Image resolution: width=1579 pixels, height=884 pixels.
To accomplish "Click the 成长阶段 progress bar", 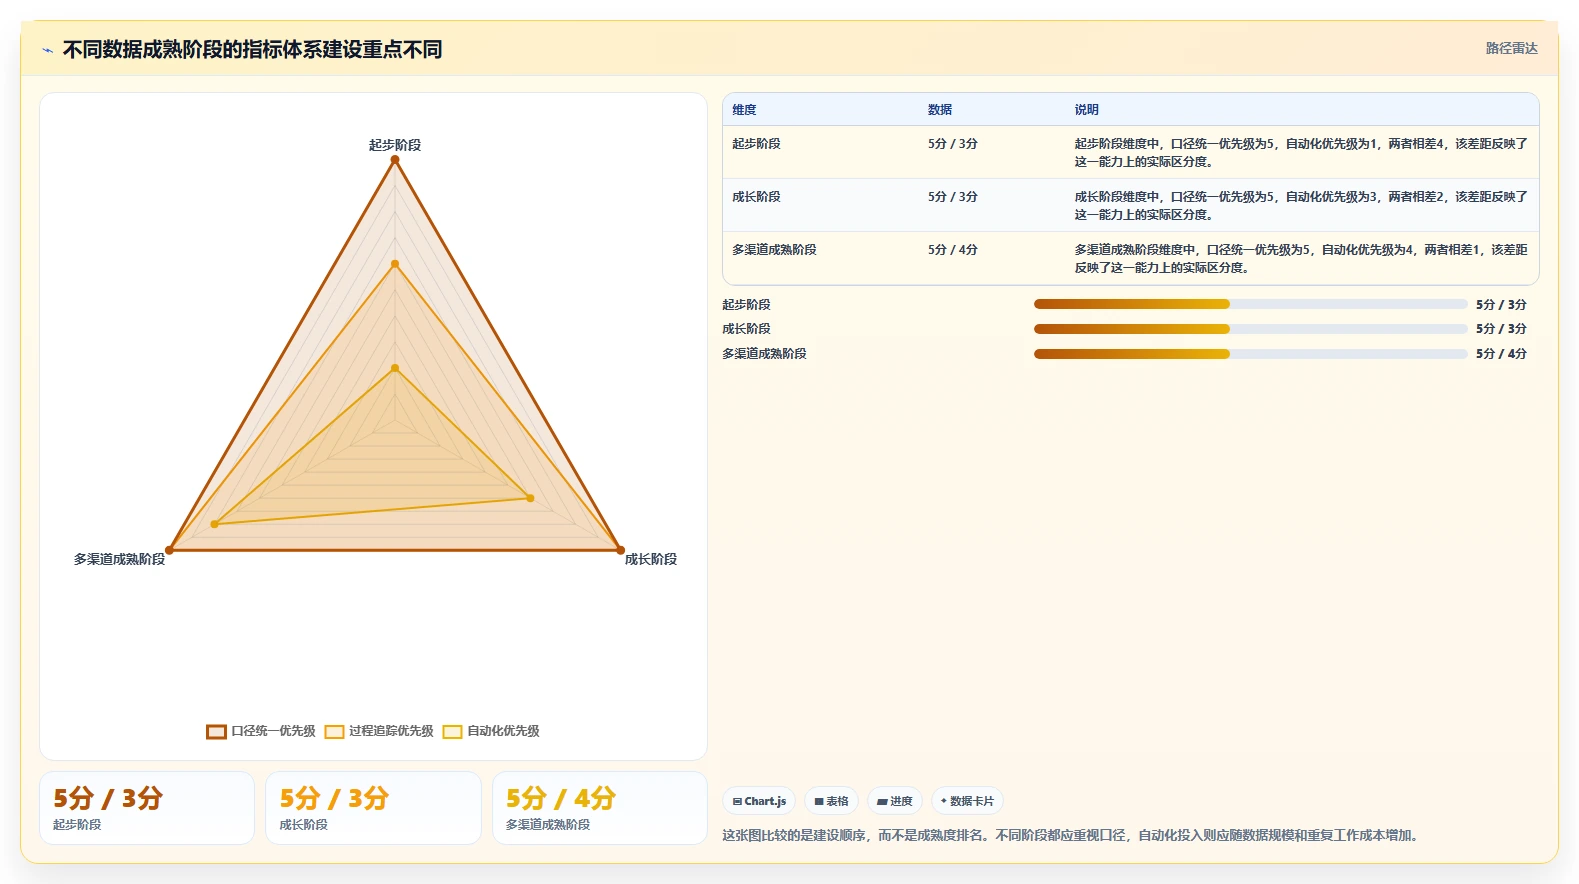I will tap(1250, 328).
